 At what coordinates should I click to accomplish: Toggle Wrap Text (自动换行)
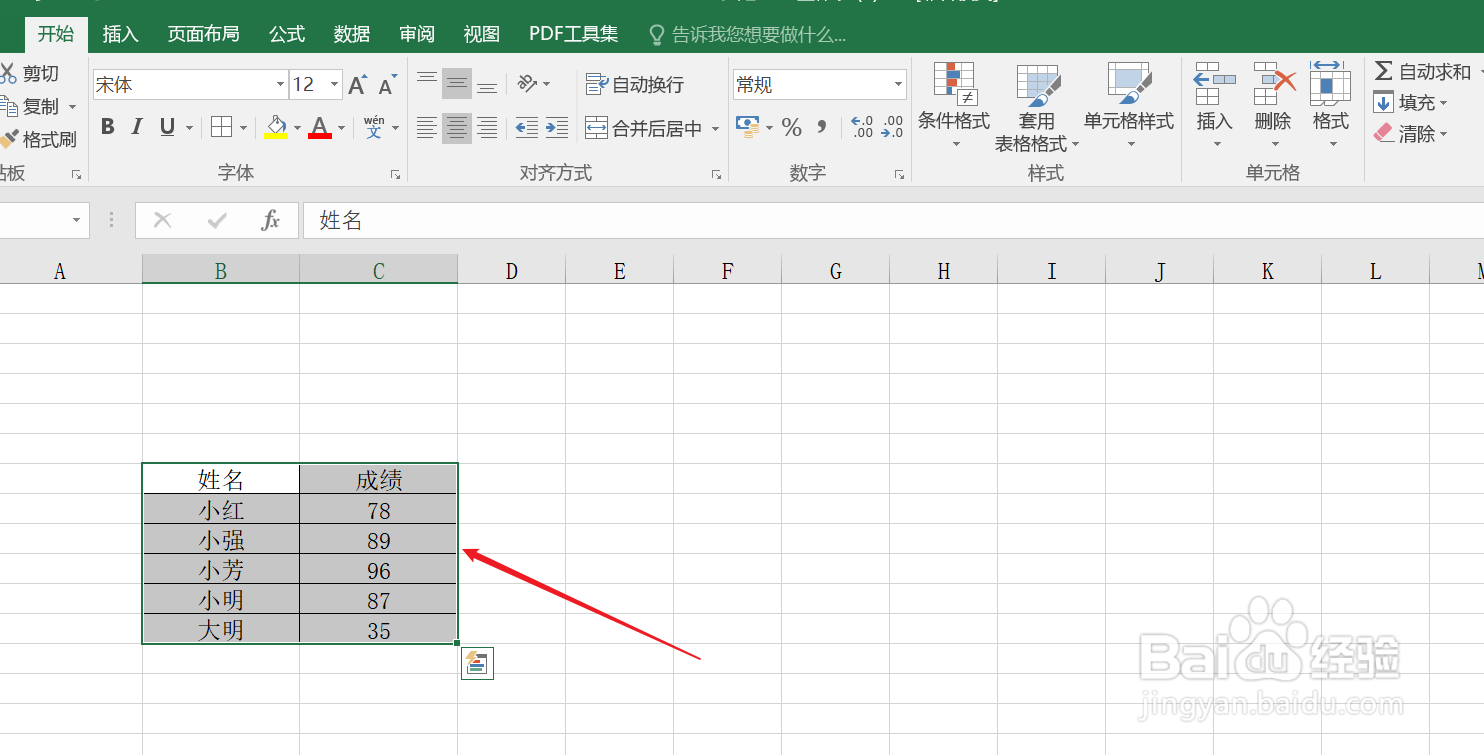point(635,85)
